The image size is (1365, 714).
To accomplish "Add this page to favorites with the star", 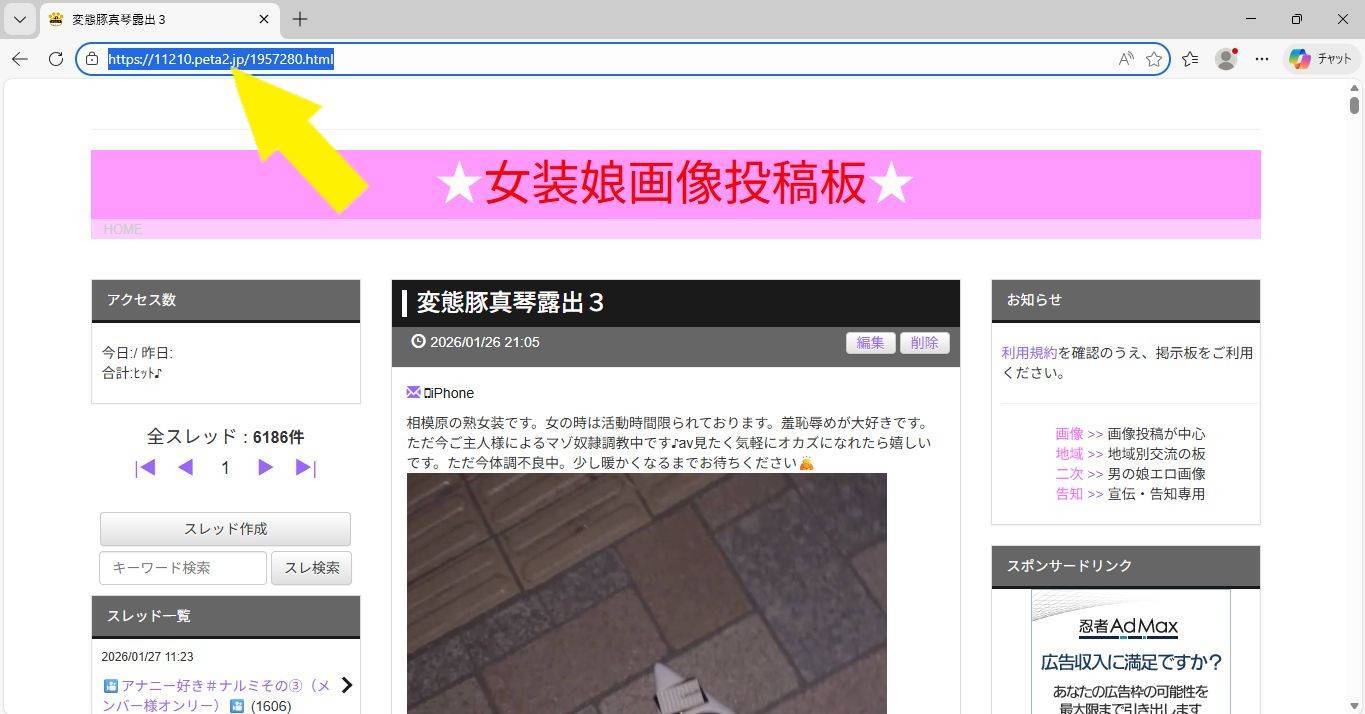I will click(1154, 59).
